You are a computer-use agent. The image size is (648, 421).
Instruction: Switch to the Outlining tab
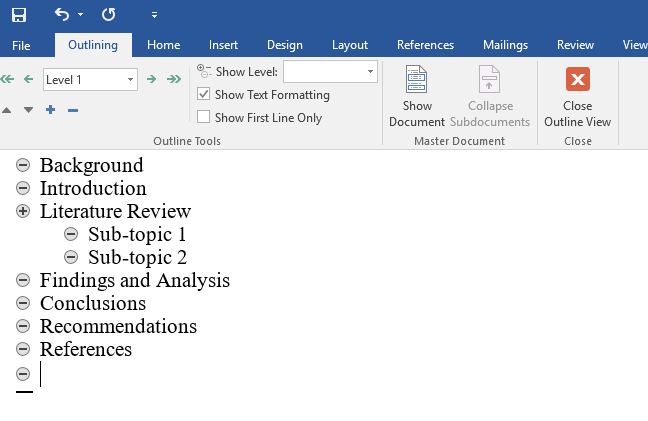click(x=93, y=45)
